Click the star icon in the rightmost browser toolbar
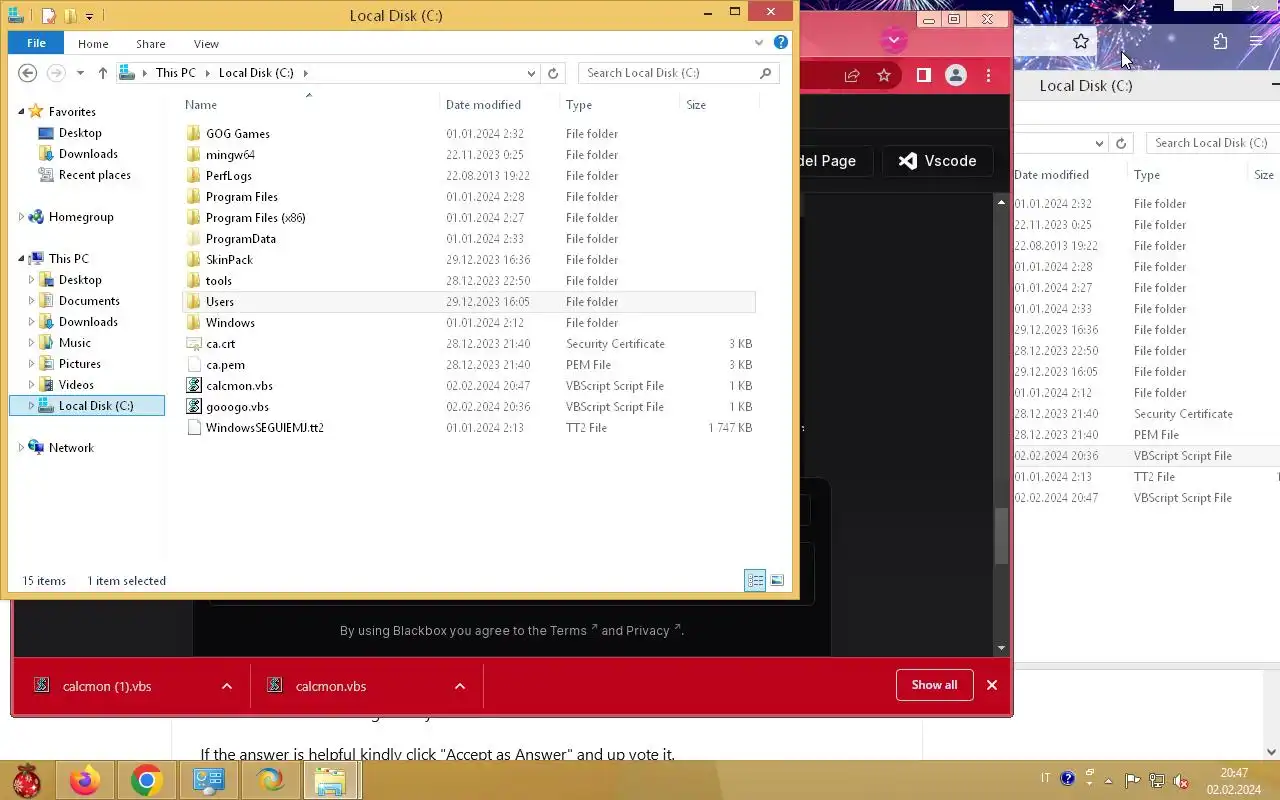This screenshot has height=800, width=1280. [1081, 42]
